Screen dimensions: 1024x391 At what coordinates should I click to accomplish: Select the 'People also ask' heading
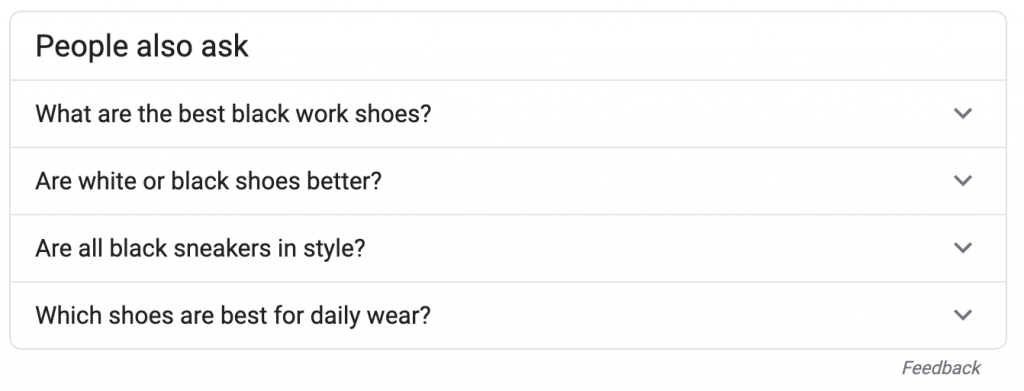(142, 46)
